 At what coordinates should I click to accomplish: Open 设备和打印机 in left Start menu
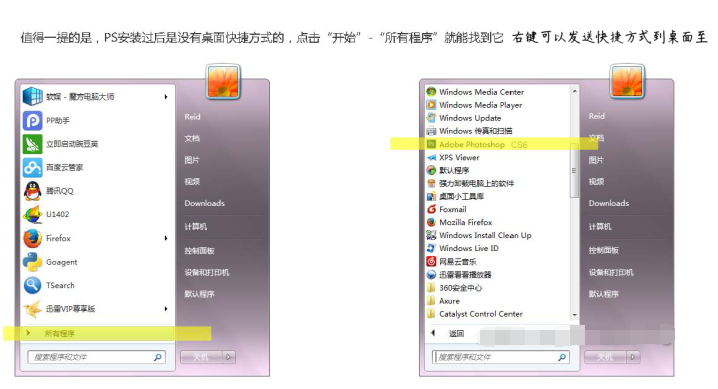207,272
